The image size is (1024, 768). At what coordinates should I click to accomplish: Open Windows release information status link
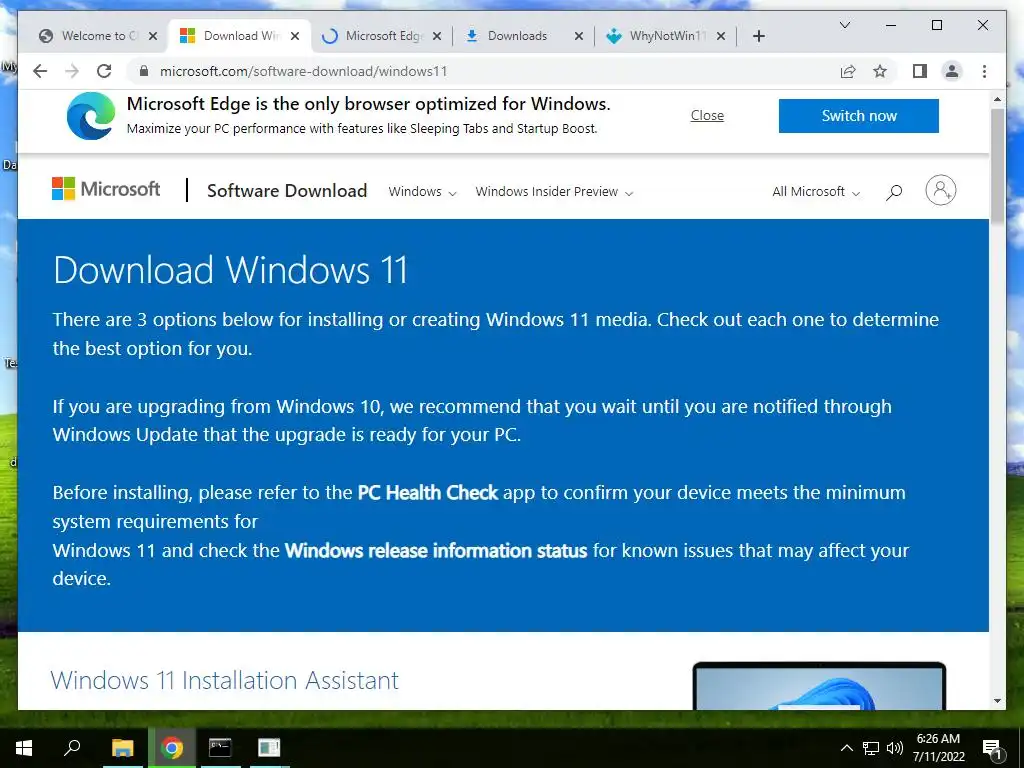[x=436, y=551]
